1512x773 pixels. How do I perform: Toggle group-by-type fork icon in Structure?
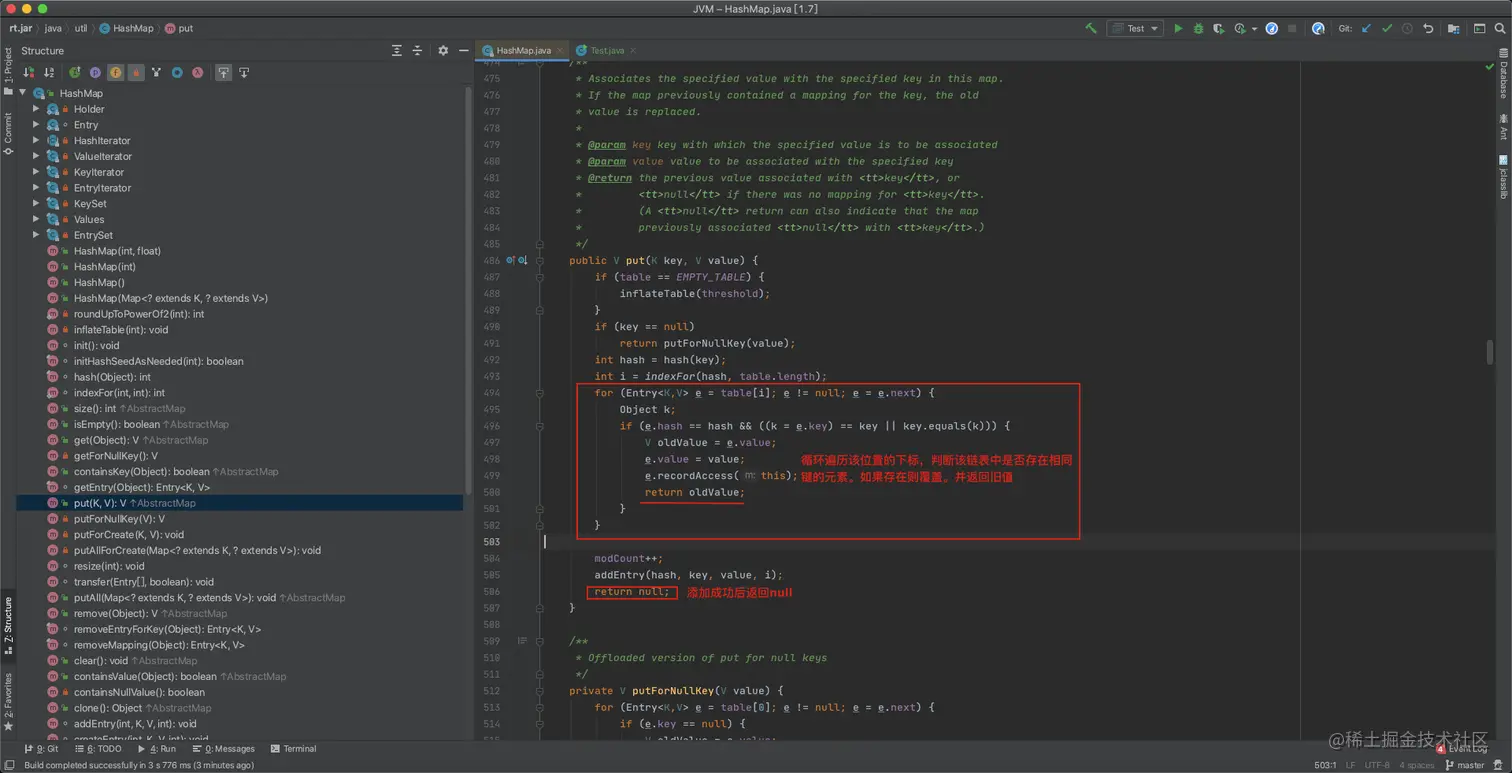[x=156, y=73]
